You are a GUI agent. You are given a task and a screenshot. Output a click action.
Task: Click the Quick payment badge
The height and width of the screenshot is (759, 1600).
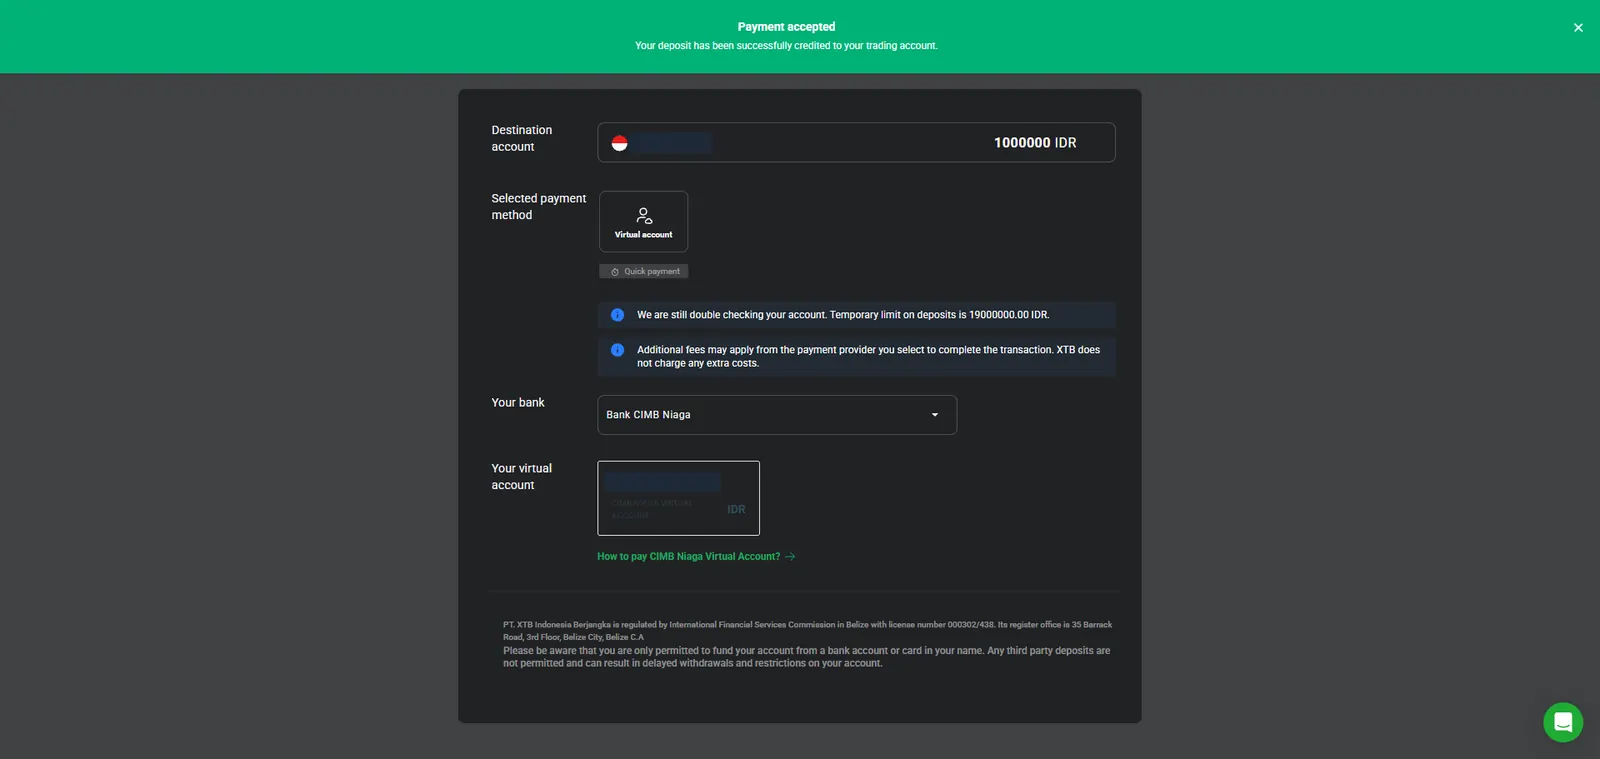pyautogui.click(x=643, y=271)
